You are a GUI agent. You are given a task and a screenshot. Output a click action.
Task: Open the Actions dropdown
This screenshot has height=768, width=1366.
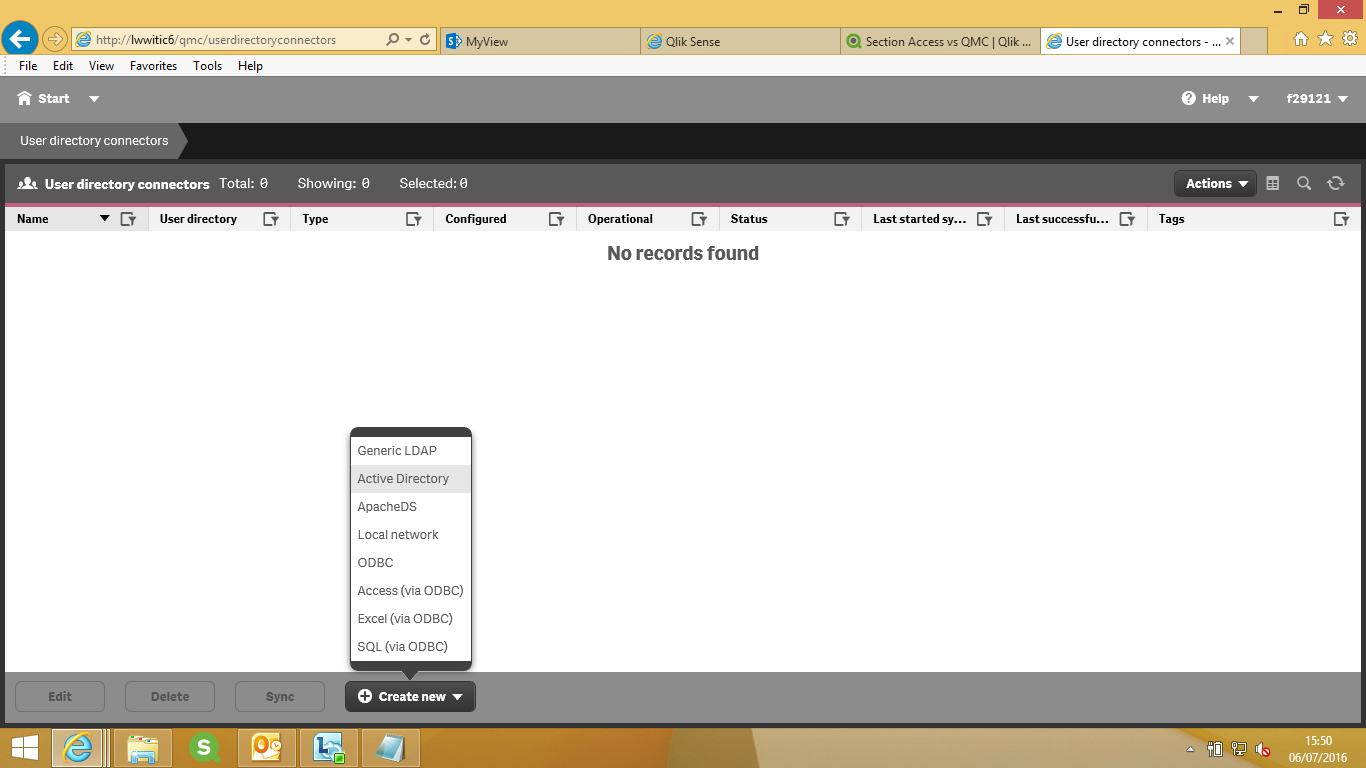[1215, 183]
